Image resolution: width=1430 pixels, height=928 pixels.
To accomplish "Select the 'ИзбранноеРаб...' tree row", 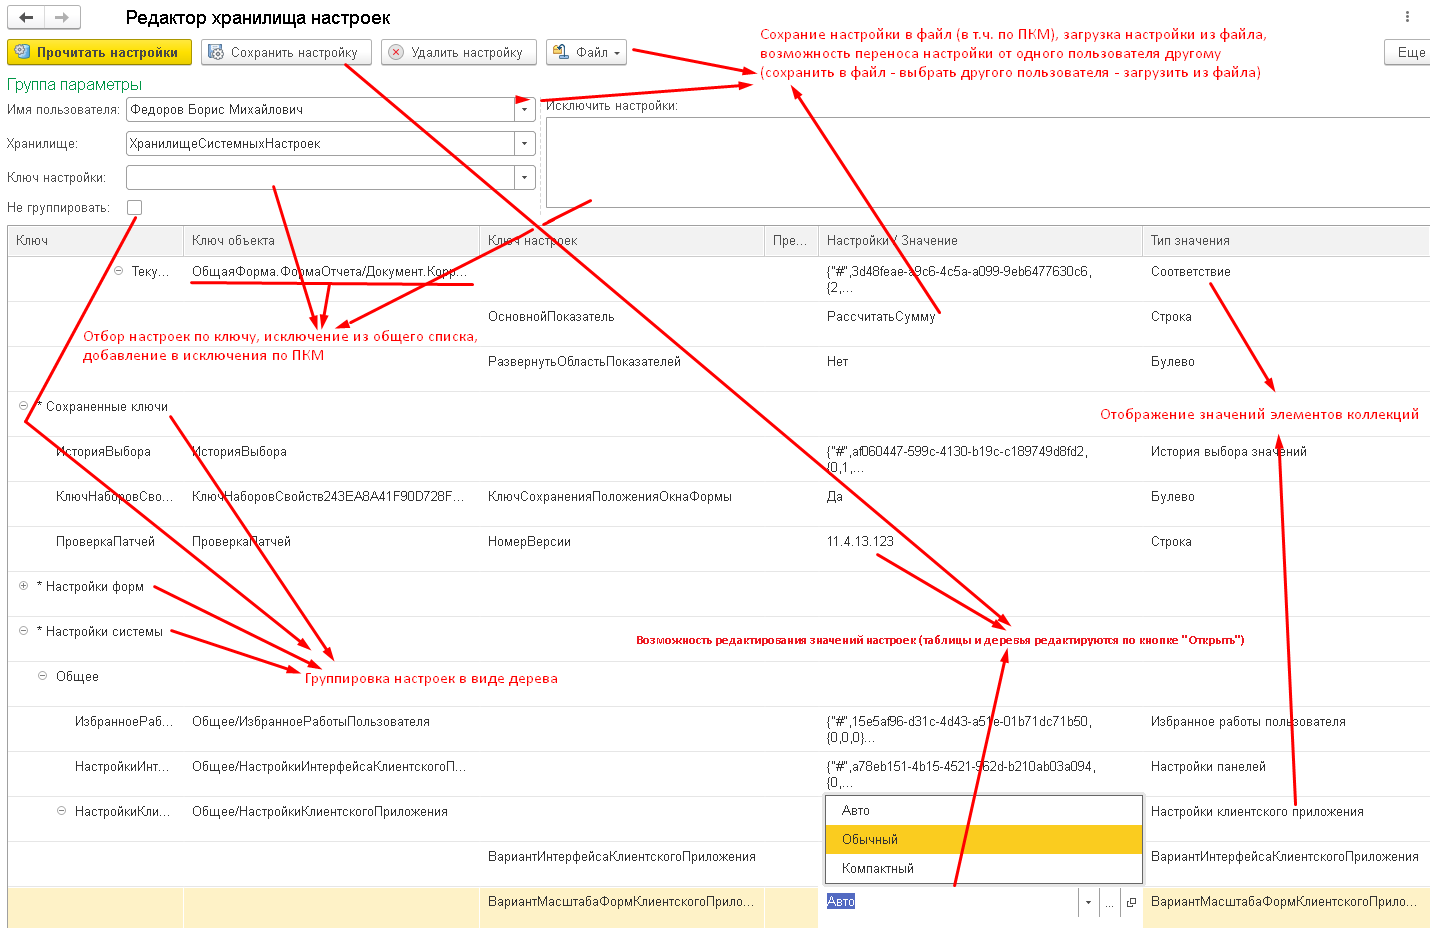I will 124,721.
